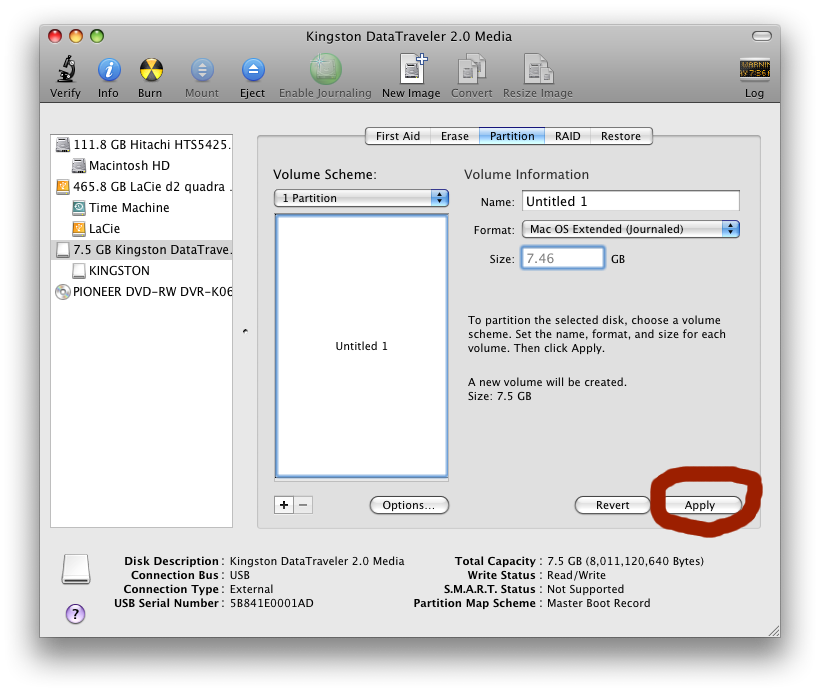Click the Kingston disk icon in info area
This screenshot has height=692, width=820.
click(x=76, y=569)
